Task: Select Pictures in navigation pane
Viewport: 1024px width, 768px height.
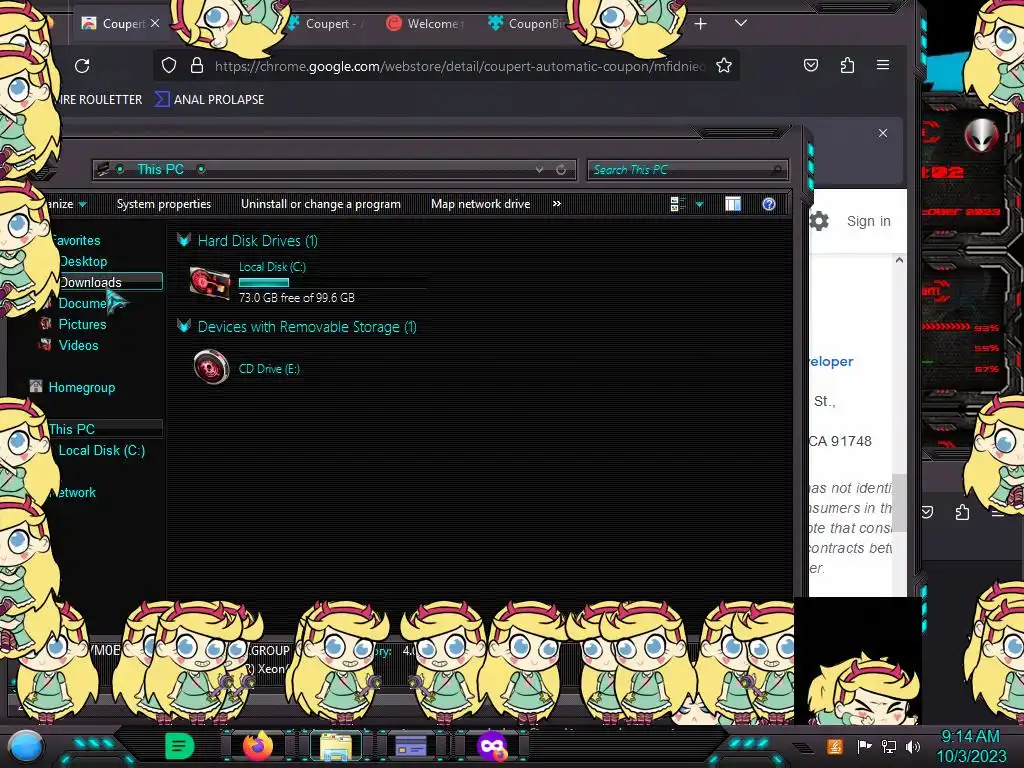Action: tap(82, 324)
